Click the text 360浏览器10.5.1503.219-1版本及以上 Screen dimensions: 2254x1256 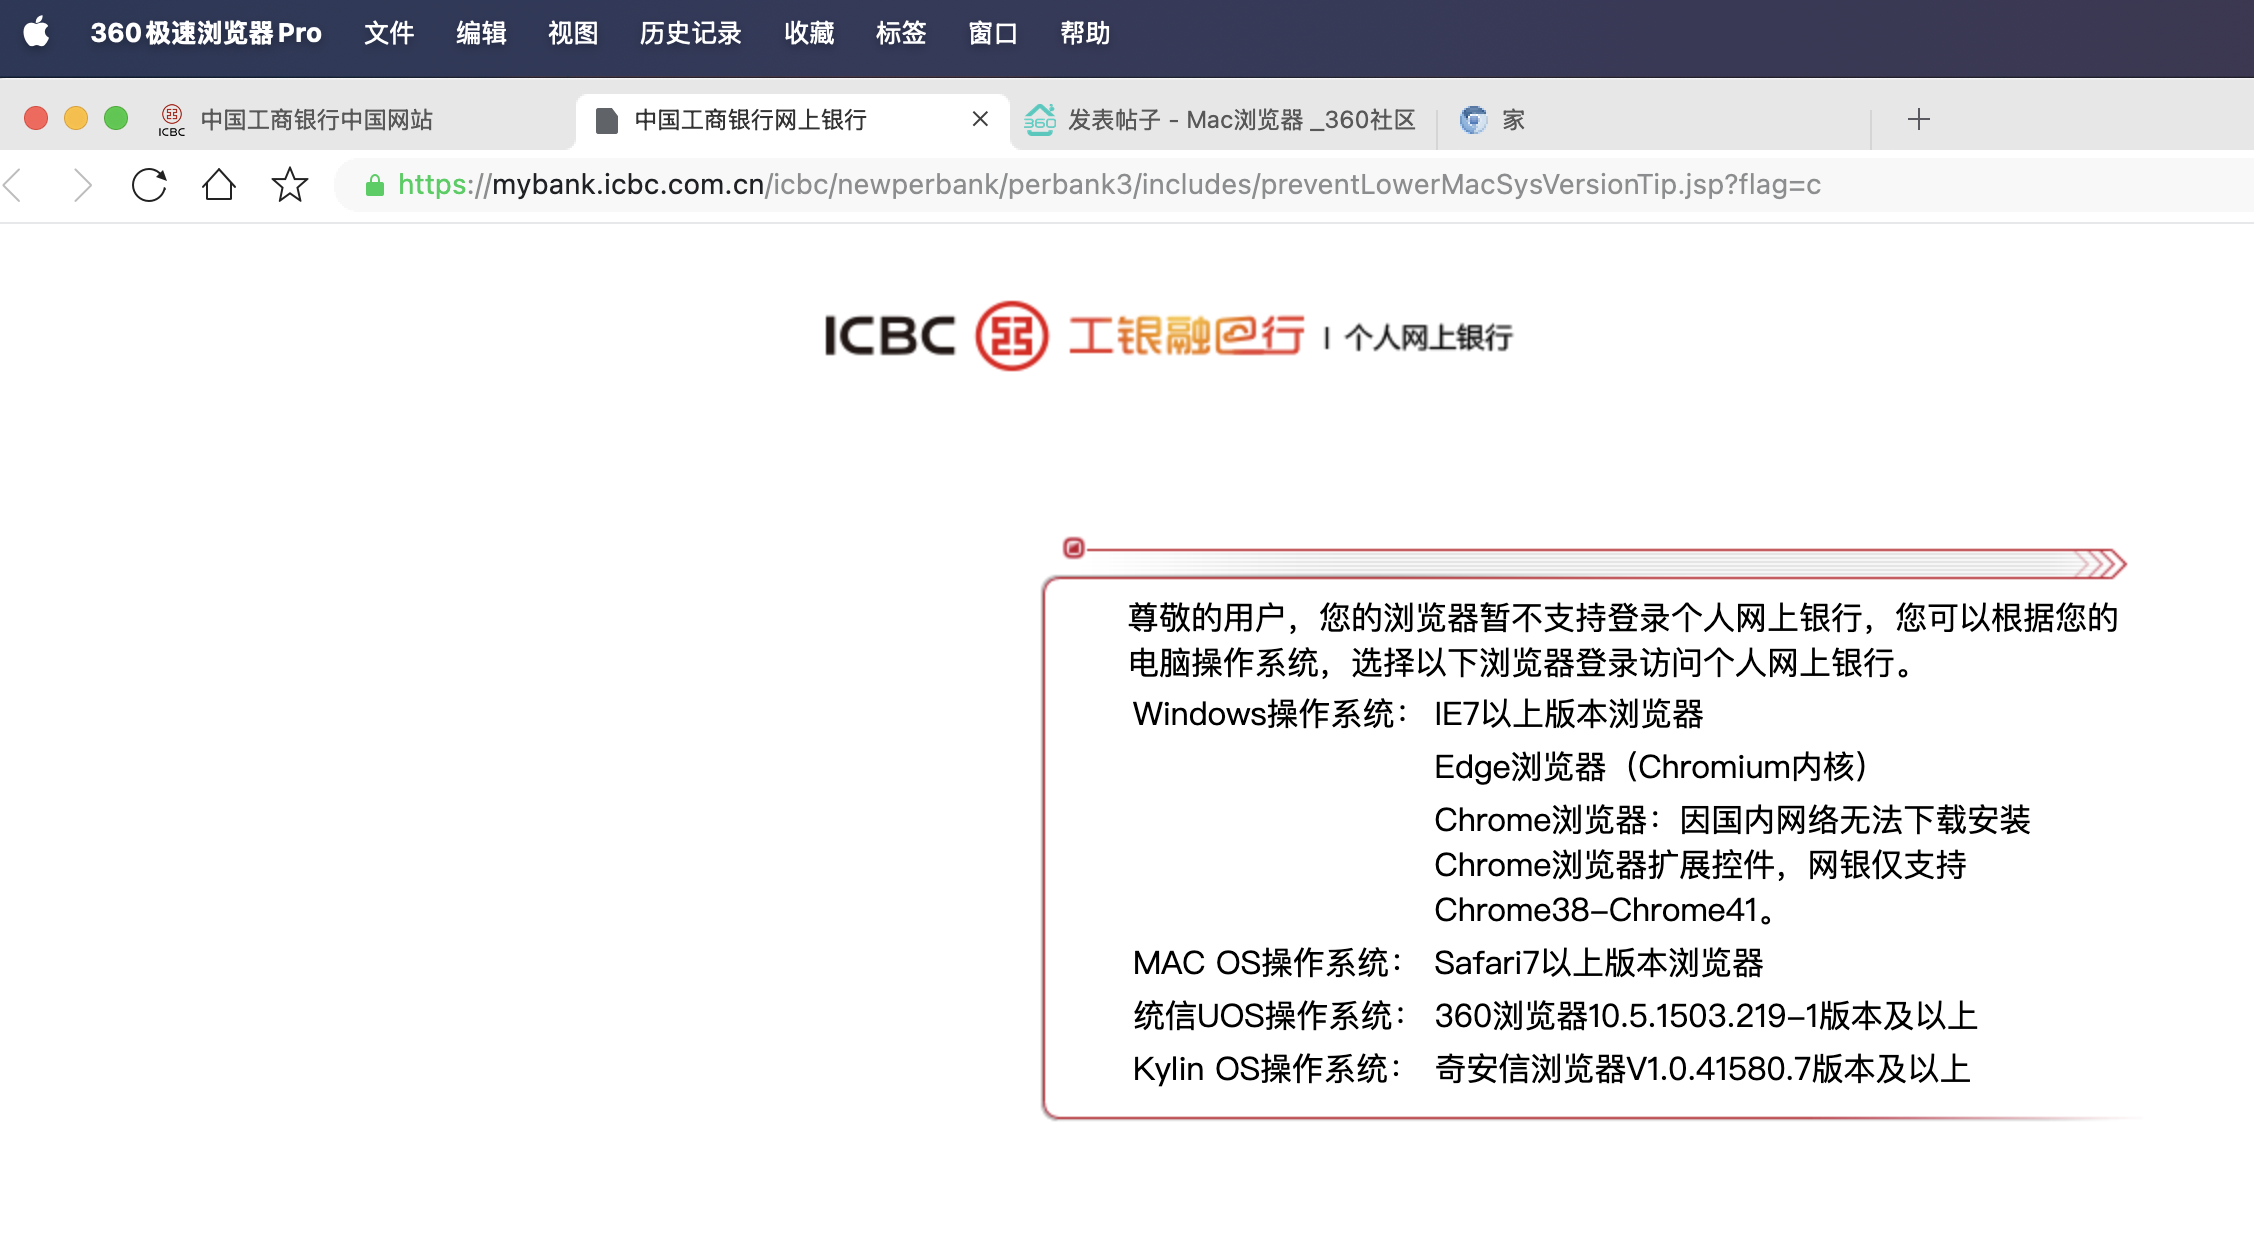click(x=1706, y=1016)
